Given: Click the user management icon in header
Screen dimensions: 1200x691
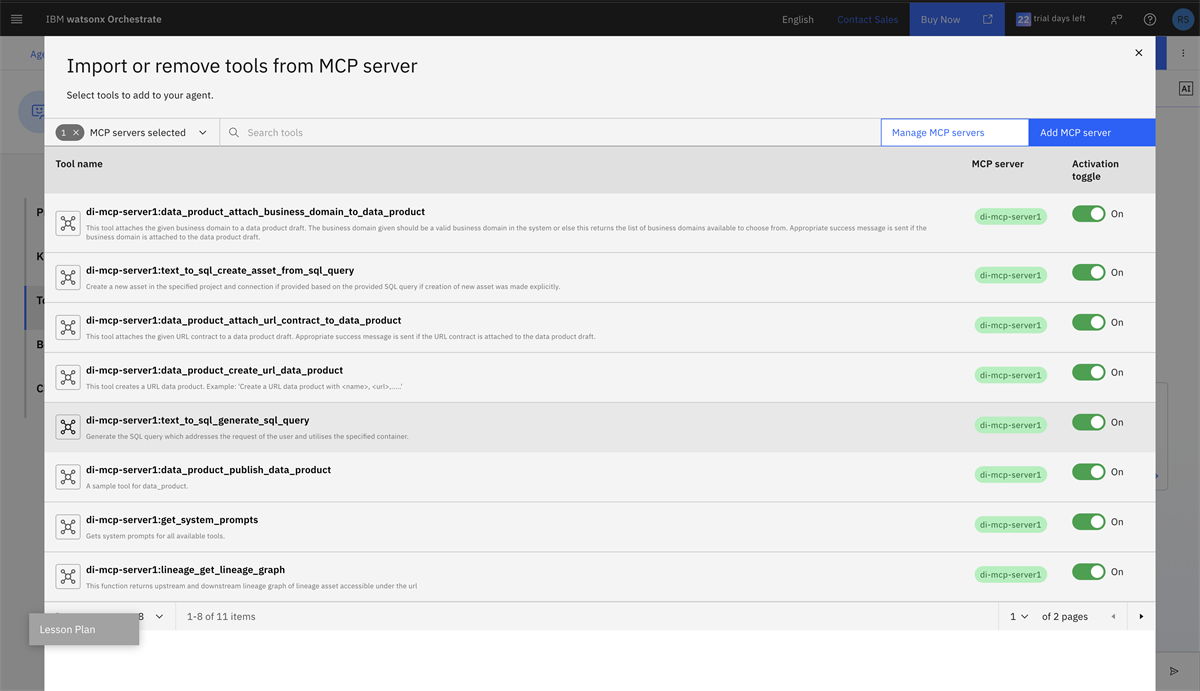Looking at the screenshot, I should pyautogui.click(x=1117, y=19).
